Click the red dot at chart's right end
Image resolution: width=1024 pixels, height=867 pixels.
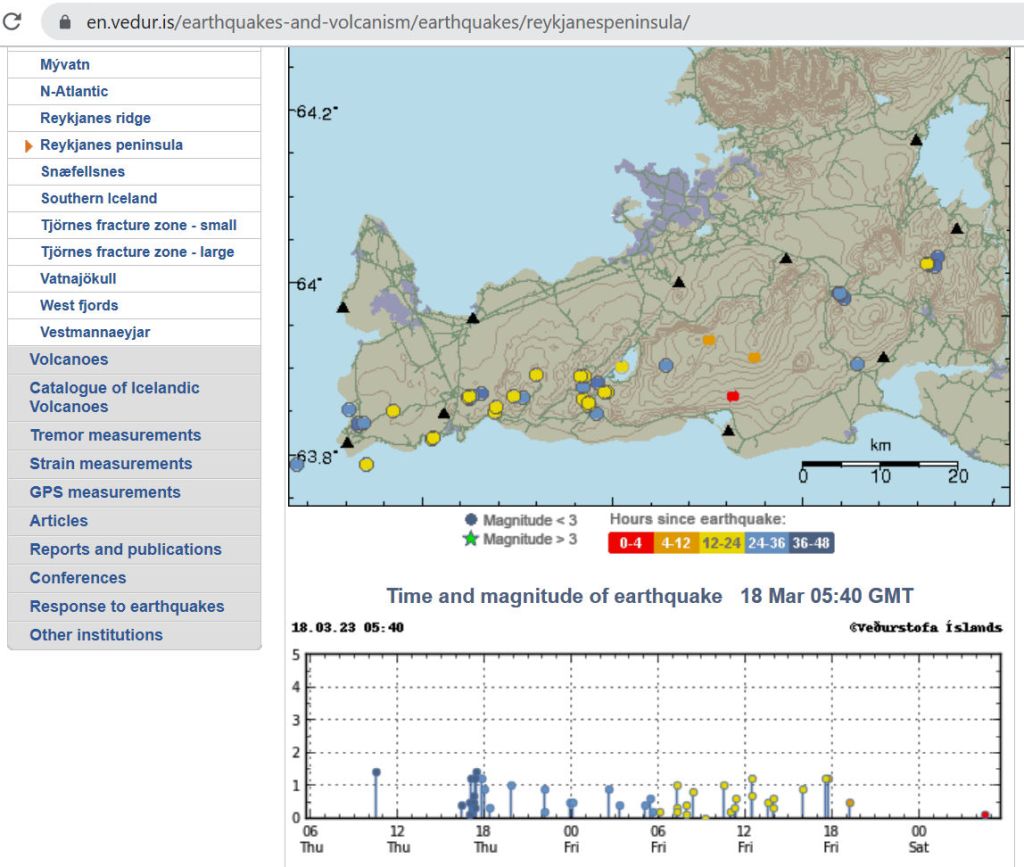pyautogui.click(x=985, y=815)
